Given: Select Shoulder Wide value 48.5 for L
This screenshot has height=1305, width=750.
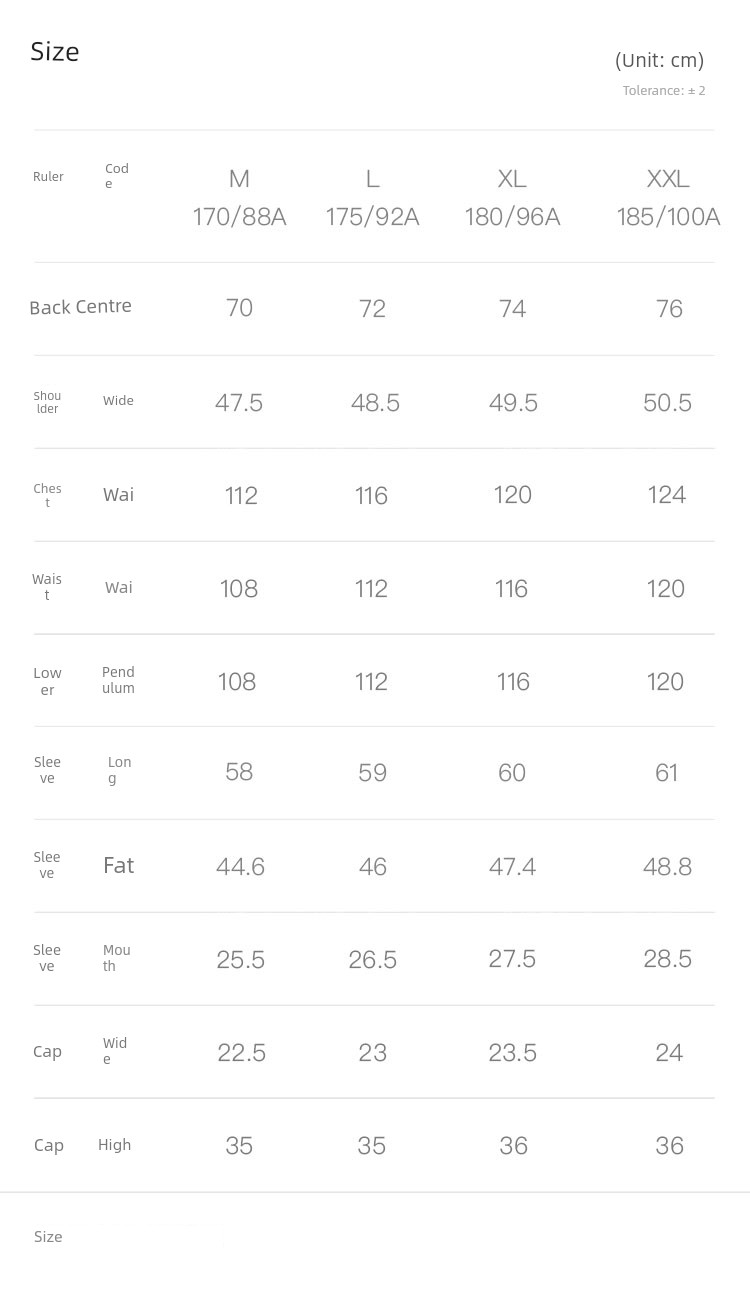Looking at the screenshot, I should tap(375, 402).
